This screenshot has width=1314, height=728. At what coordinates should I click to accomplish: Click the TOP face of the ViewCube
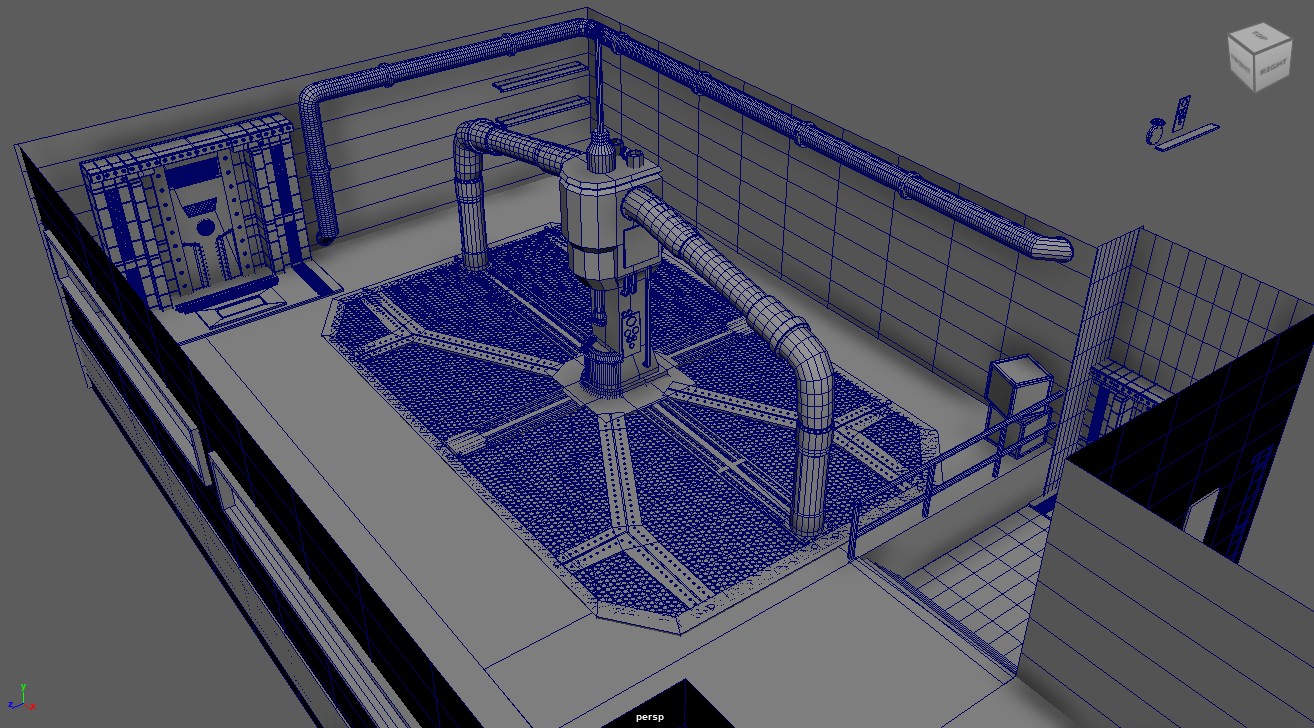click(x=1260, y=37)
